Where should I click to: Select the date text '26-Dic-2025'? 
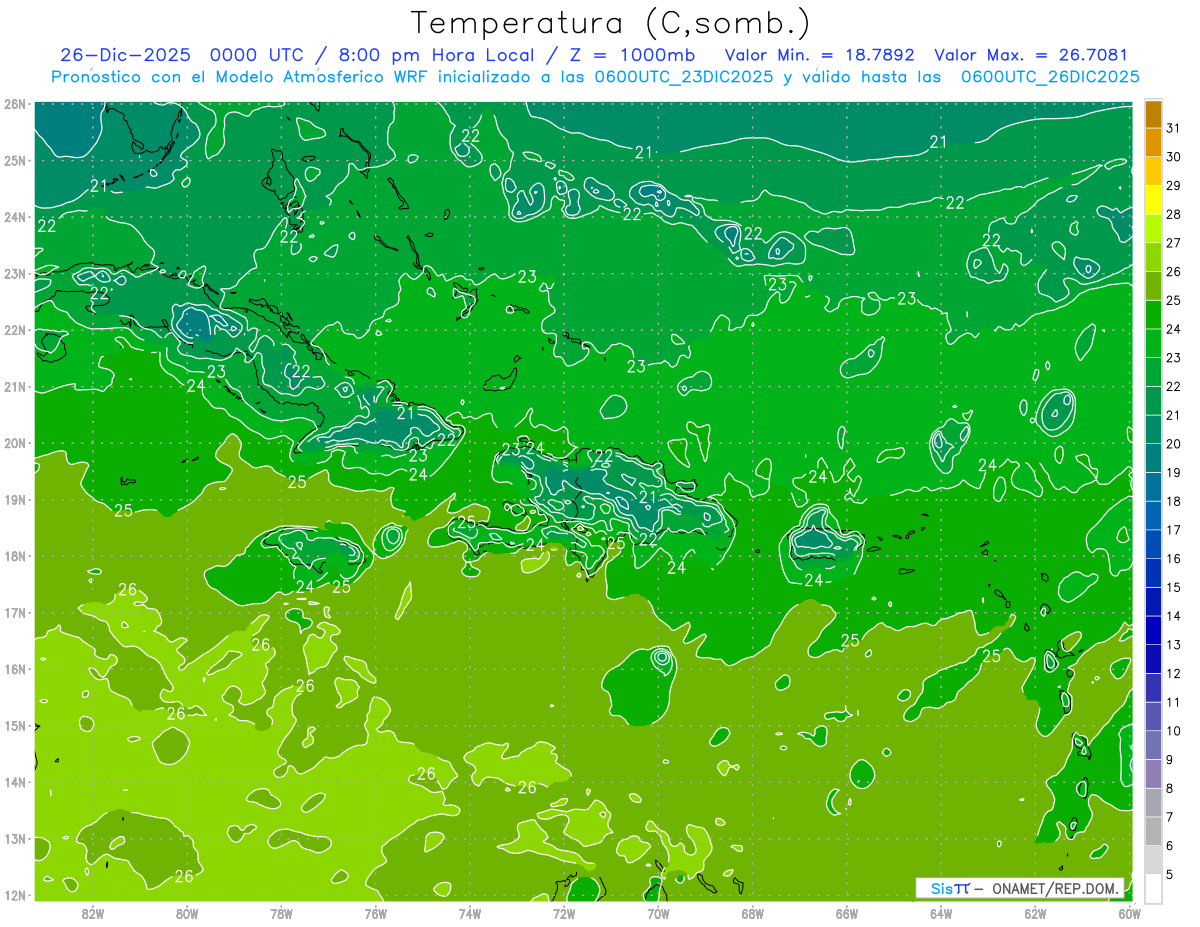tap(124, 55)
